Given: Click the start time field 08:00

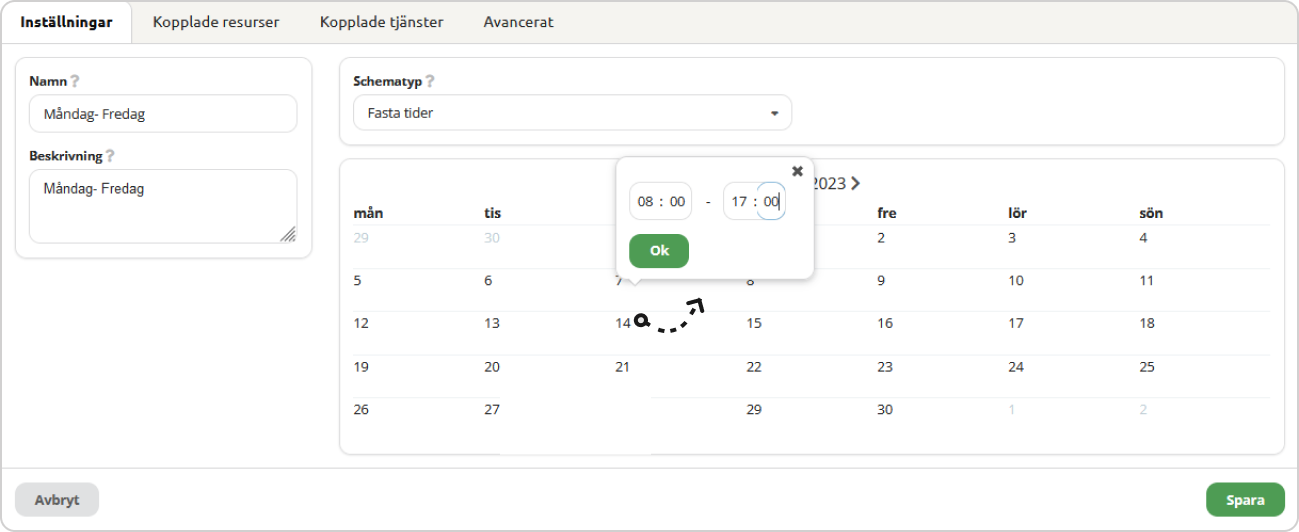Looking at the screenshot, I should click(x=660, y=201).
